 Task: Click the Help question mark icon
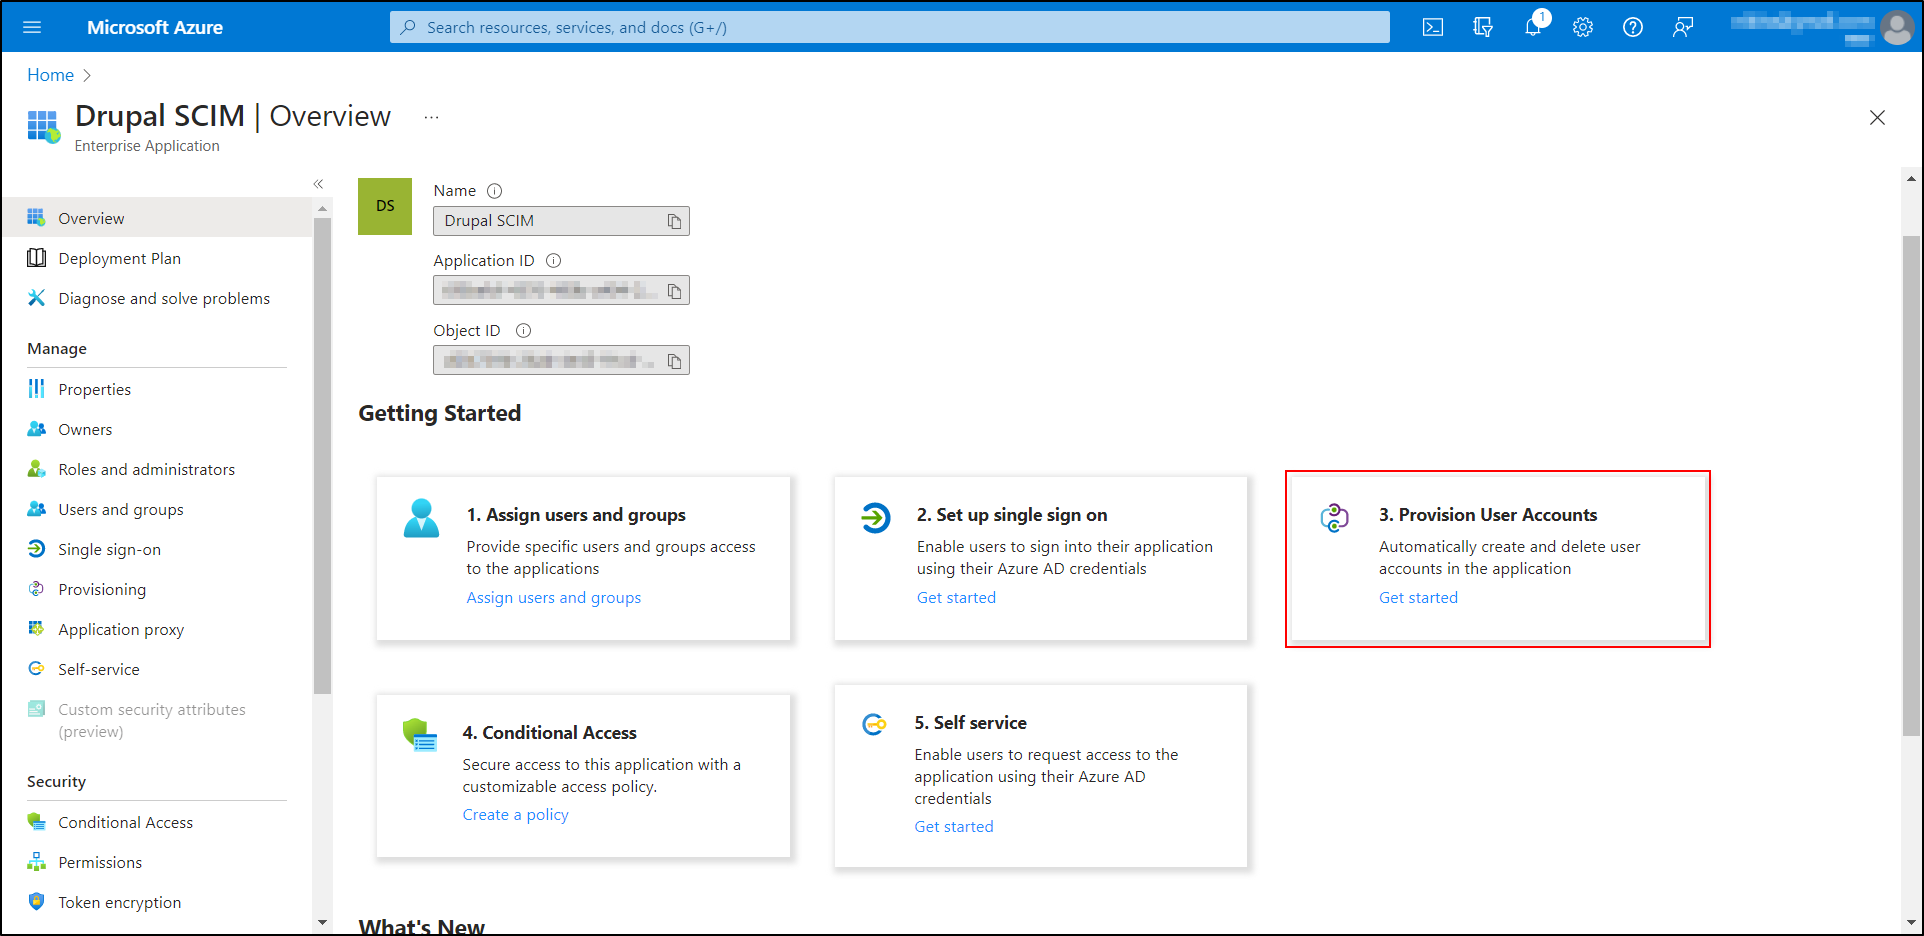pos(1632,27)
